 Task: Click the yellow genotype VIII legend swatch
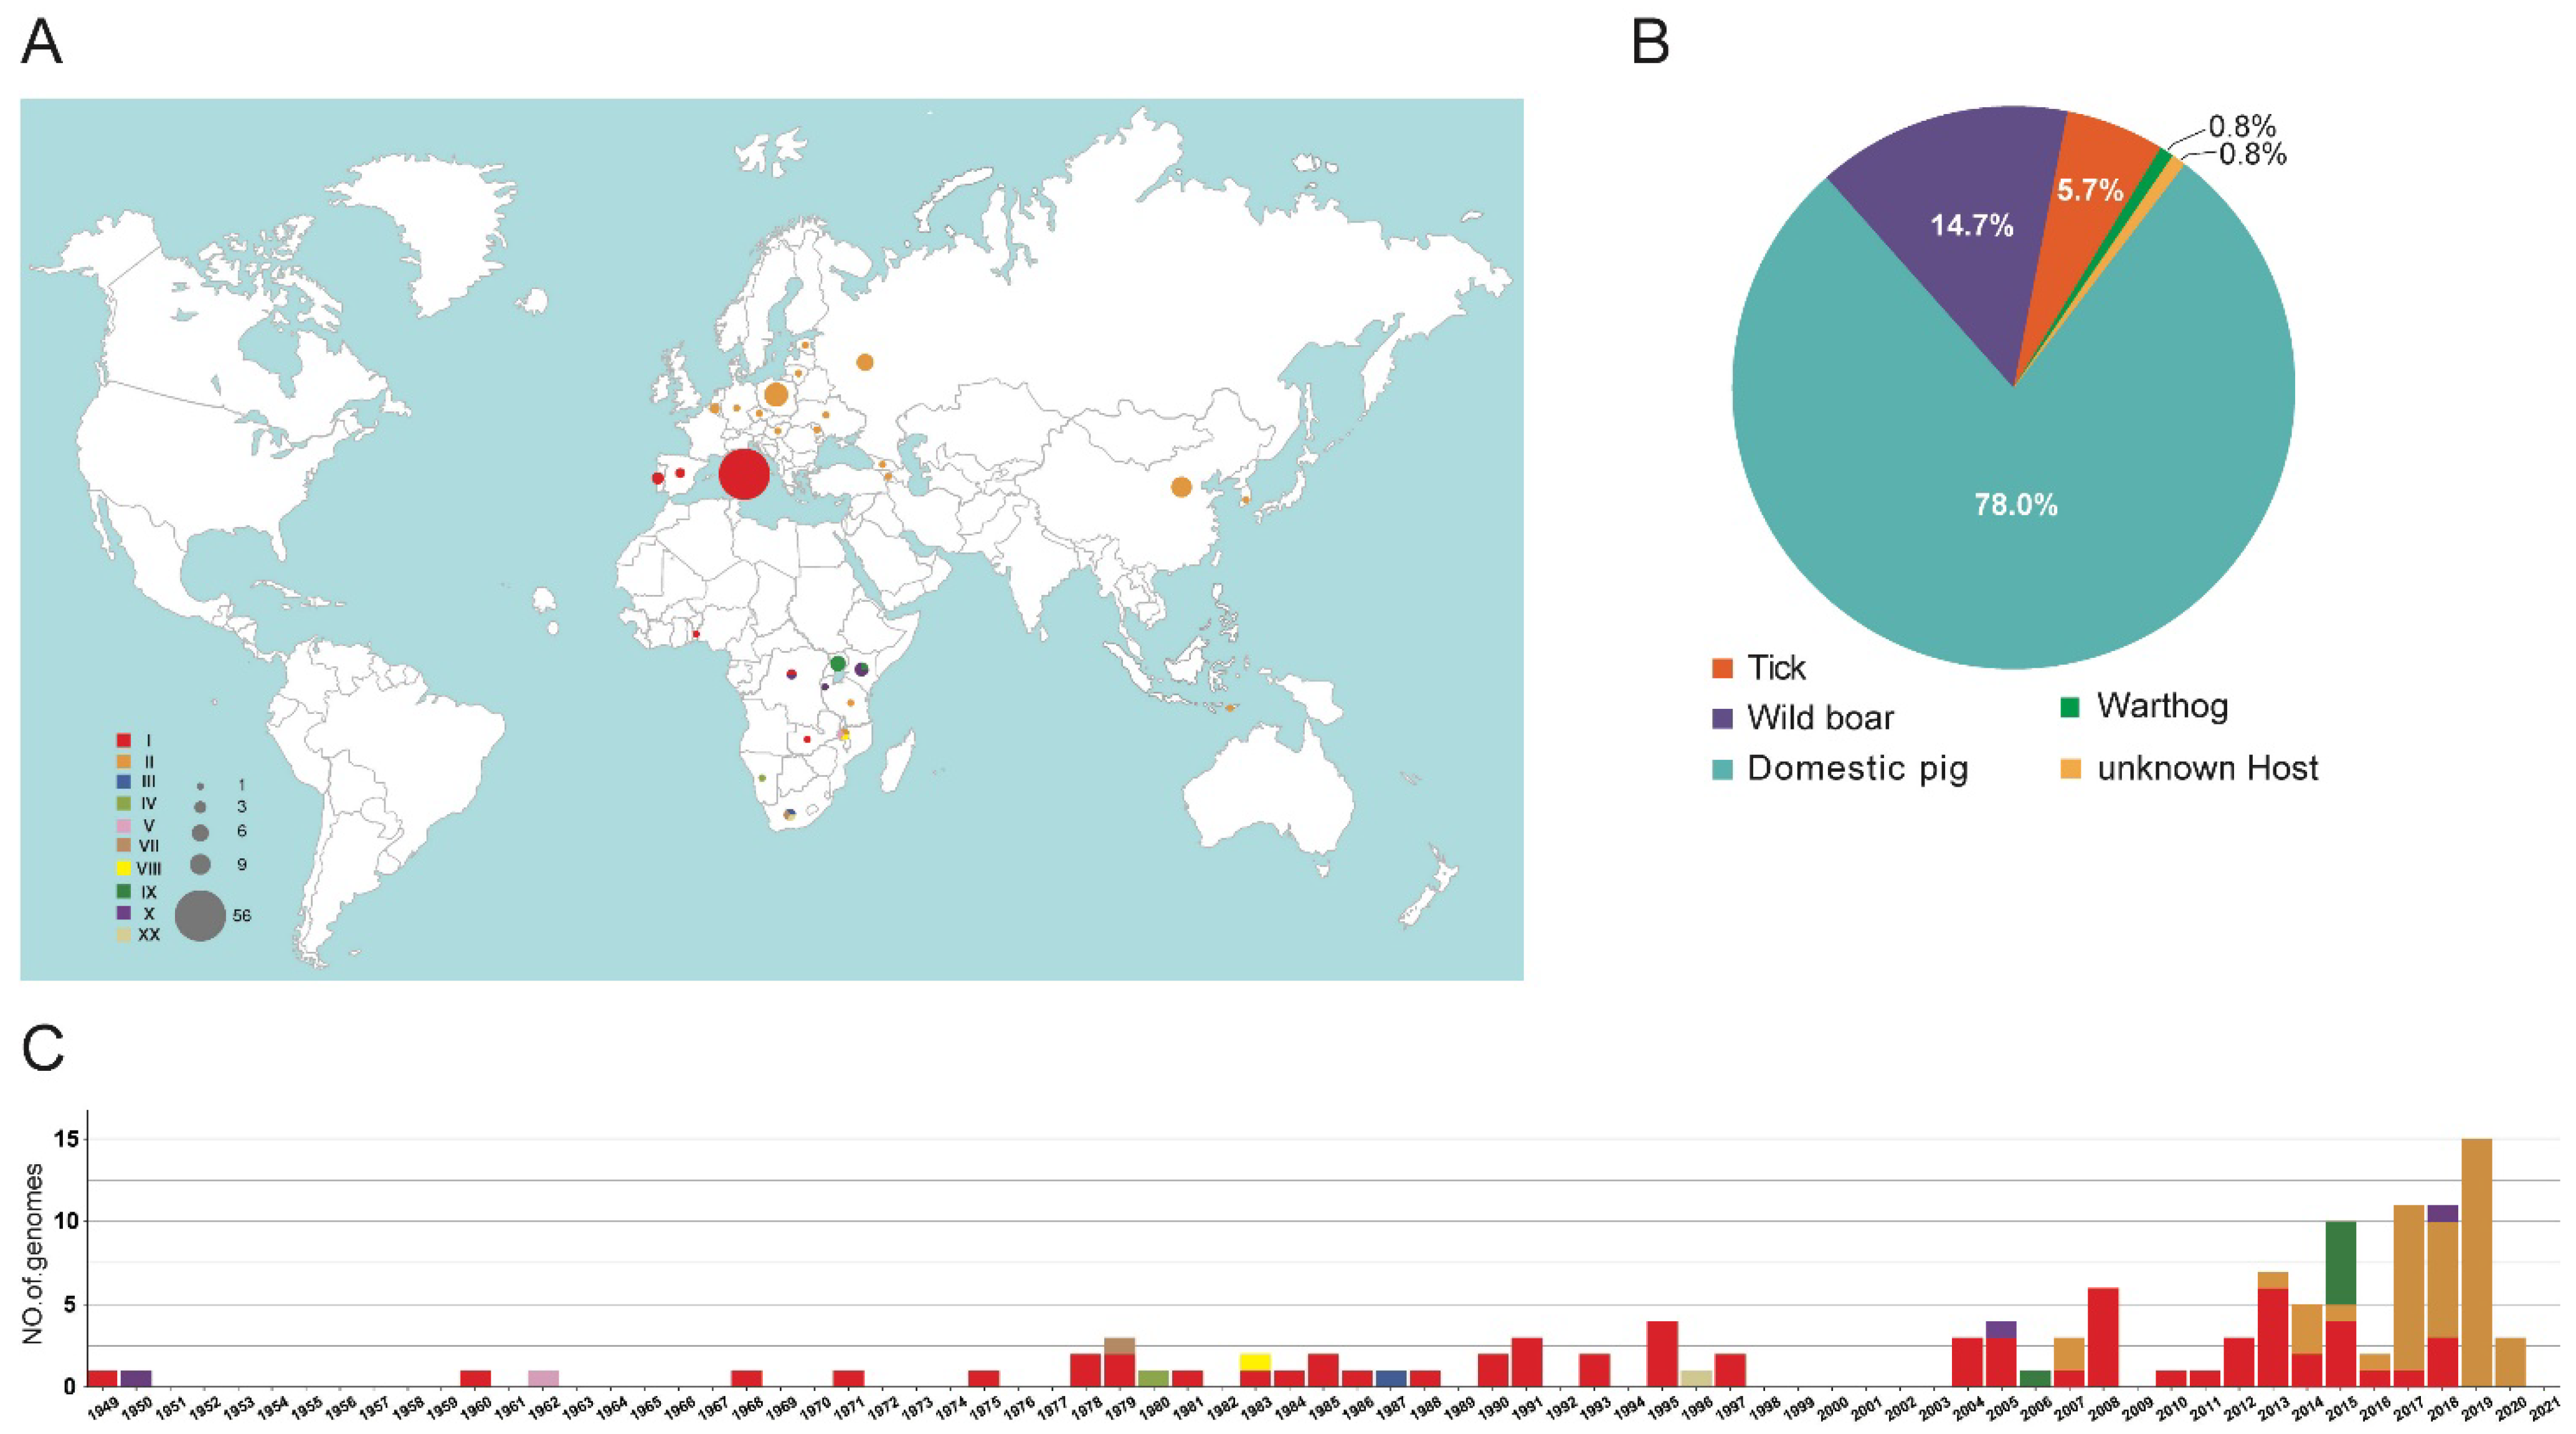pyautogui.click(x=124, y=868)
